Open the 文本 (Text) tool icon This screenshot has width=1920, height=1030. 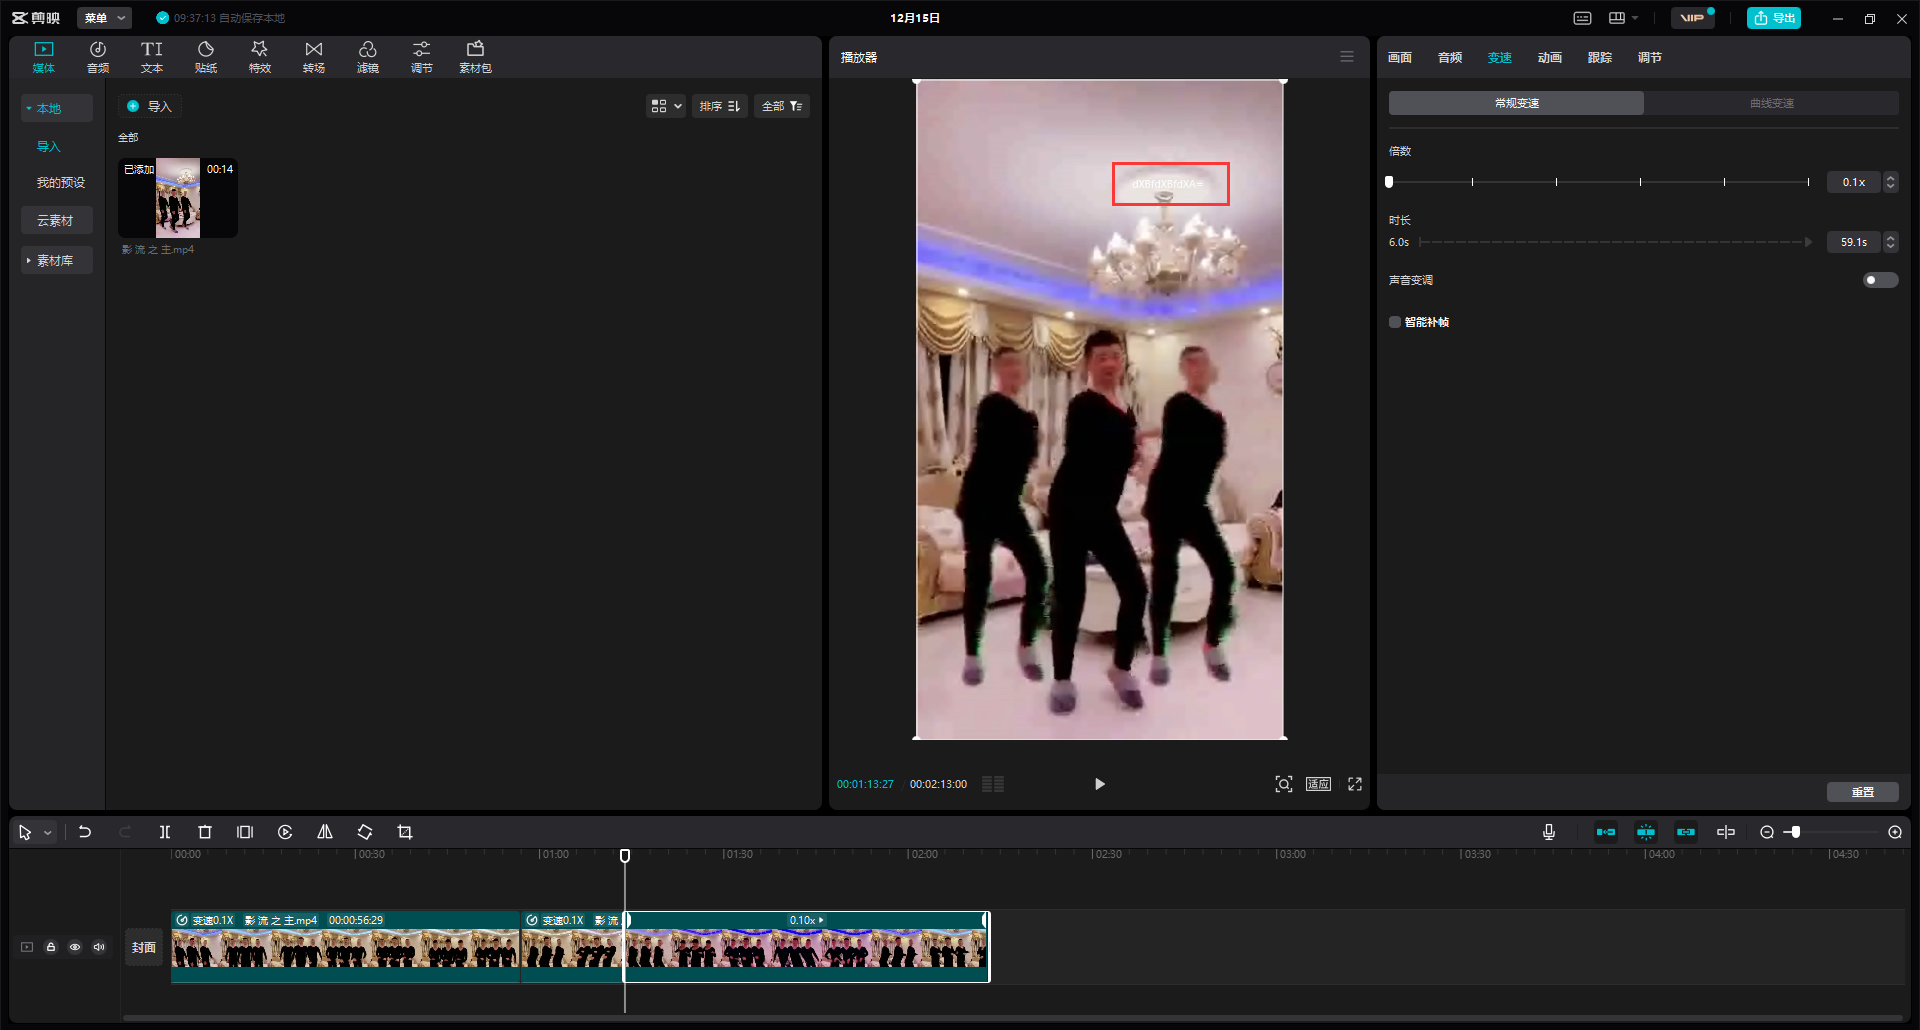pyautogui.click(x=152, y=57)
